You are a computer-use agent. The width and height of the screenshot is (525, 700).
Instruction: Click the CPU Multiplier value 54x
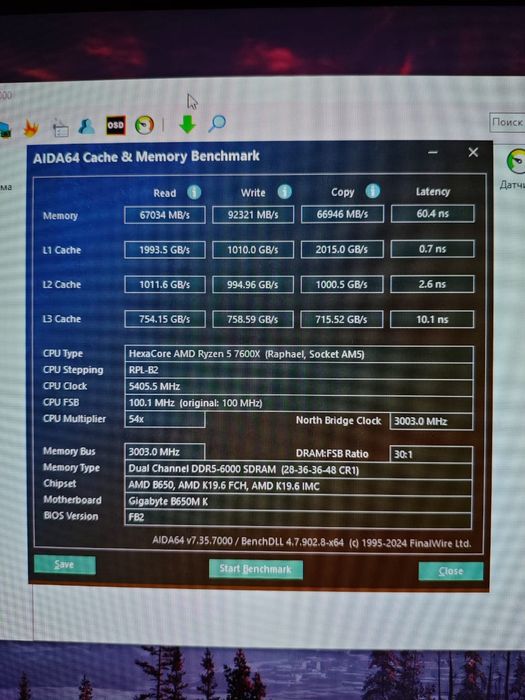pos(165,419)
